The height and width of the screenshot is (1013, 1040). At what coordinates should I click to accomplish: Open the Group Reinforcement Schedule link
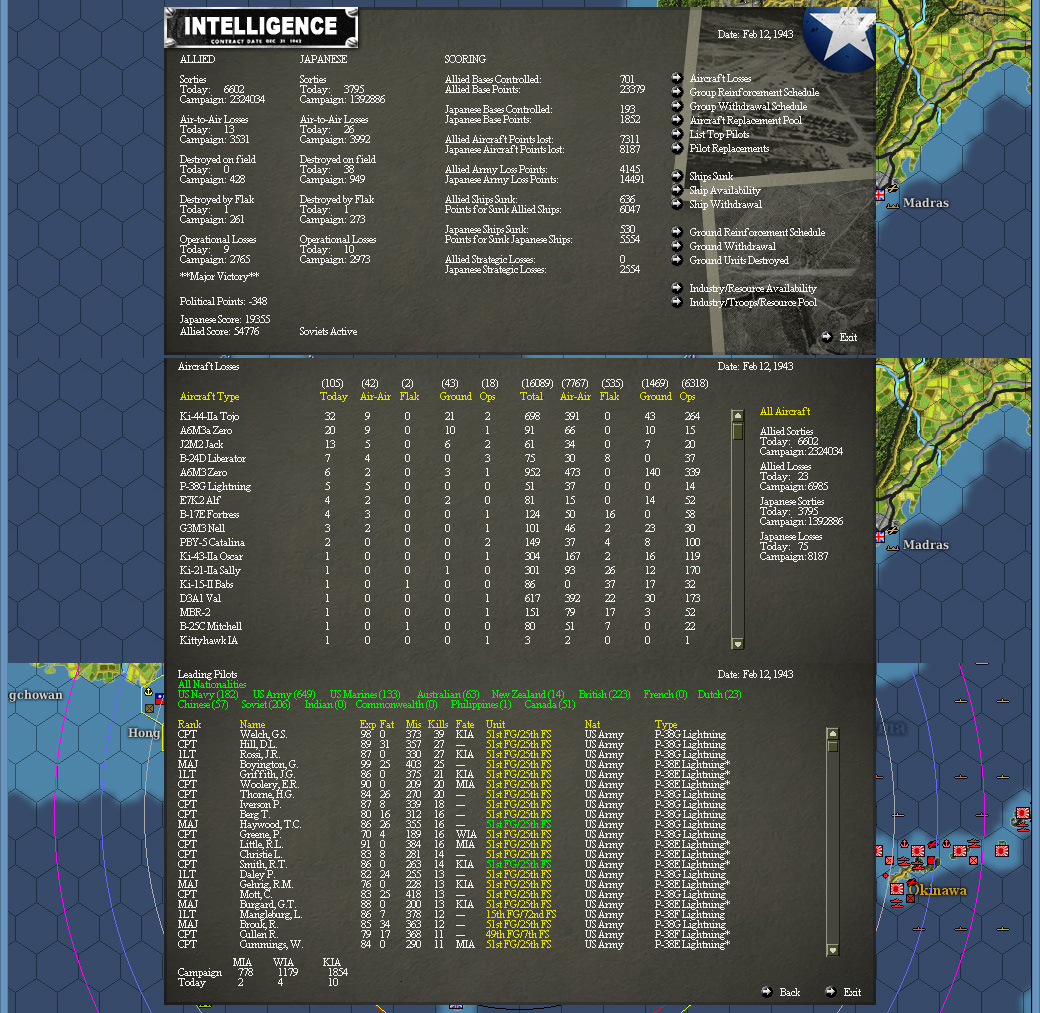754,92
